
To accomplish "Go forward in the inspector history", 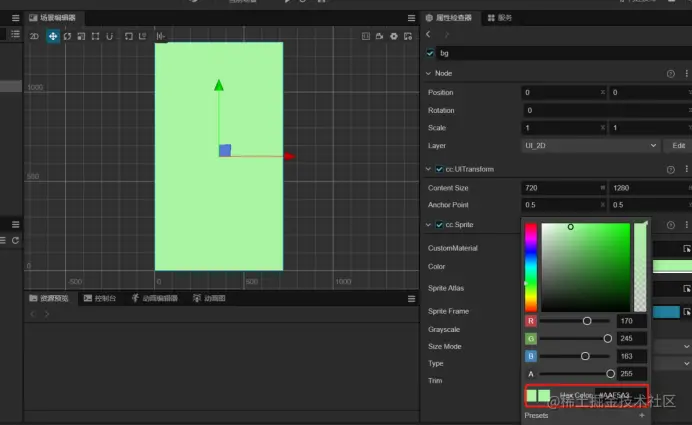I will (x=446, y=34).
